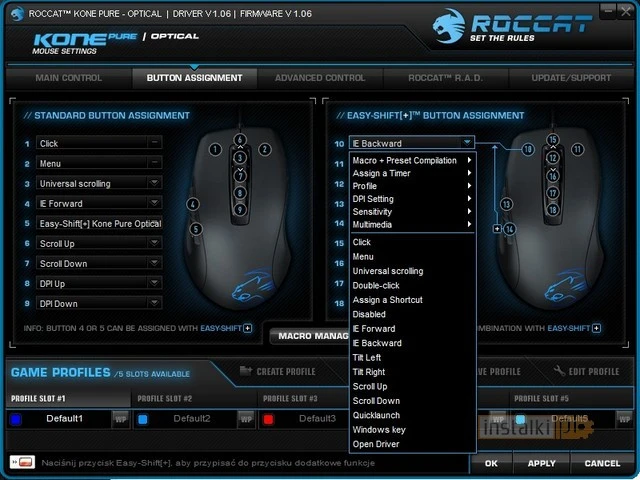
Task: Click button 1 marker on left mouse diagram
Action: coord(213,149)
